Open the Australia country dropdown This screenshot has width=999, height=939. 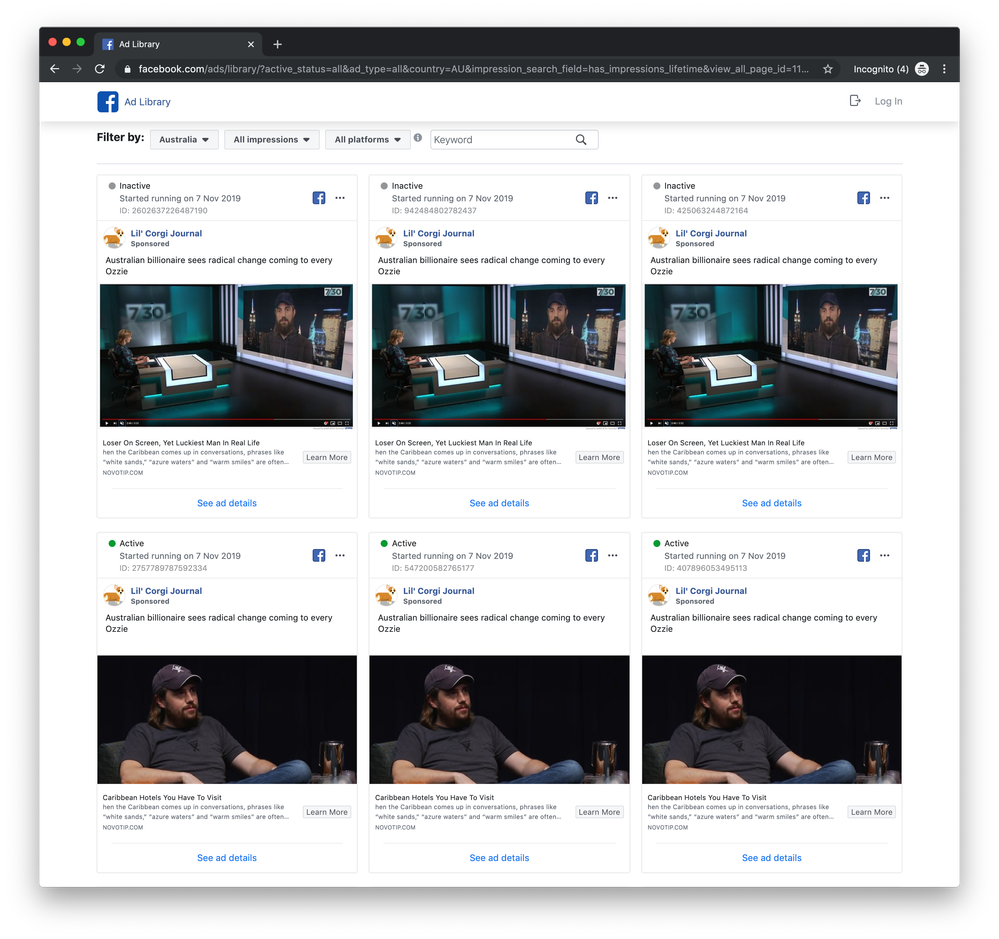tap(184, 140)
